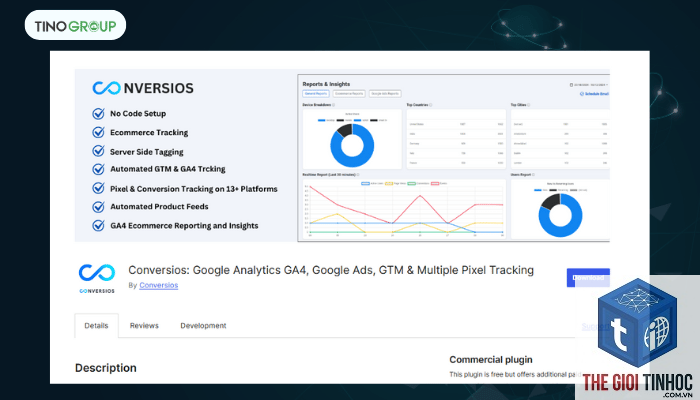Click the banner's infinity logo
Viewport: 700px width, 400px height.
point(107,88)
